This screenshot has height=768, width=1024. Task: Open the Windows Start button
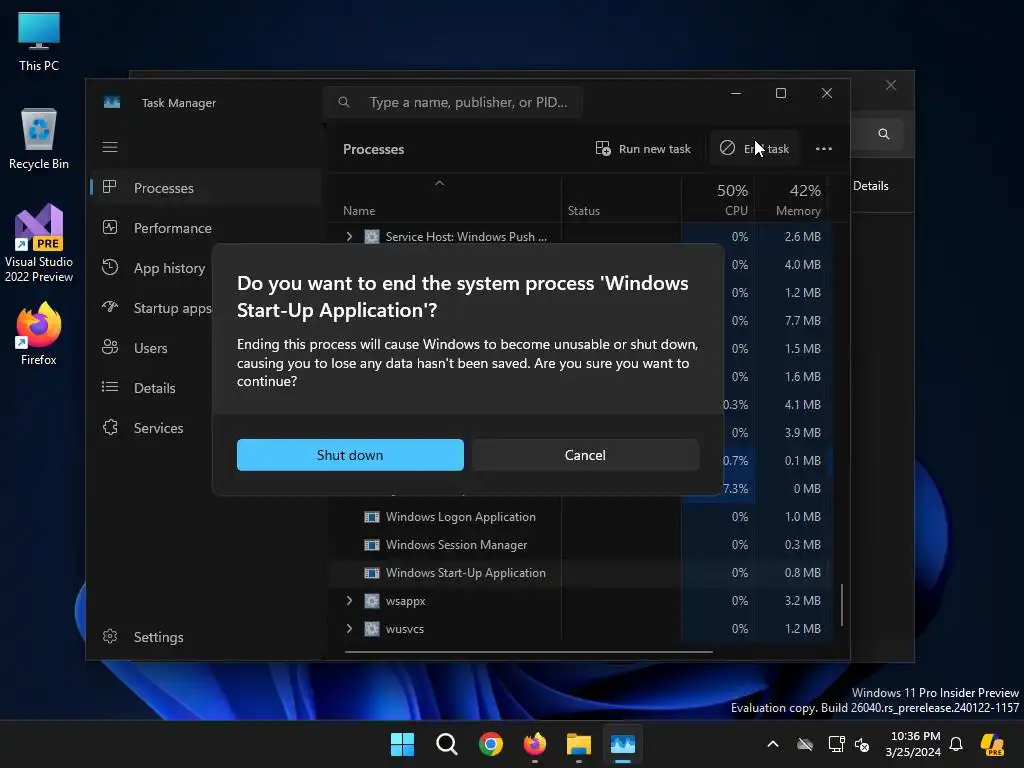[x=402, y=744]
